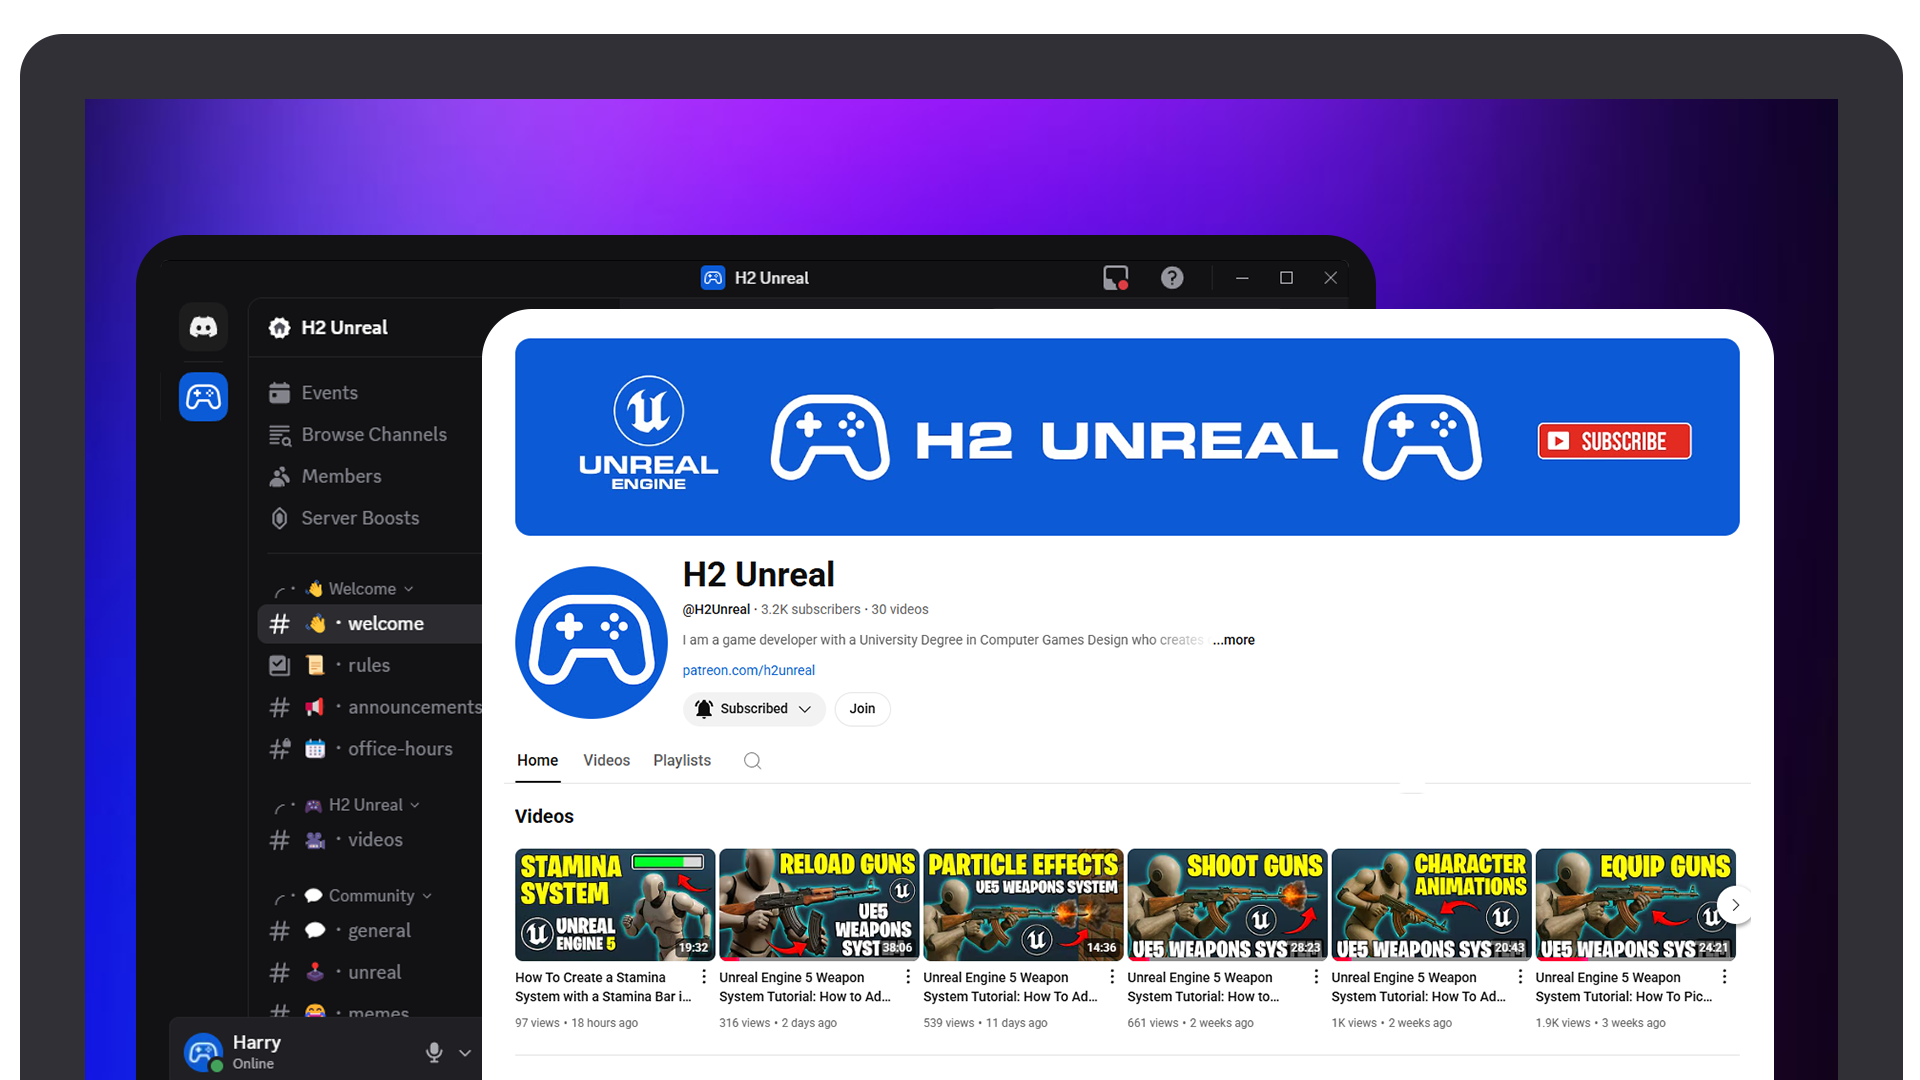The height and width of the screenshot is (1080, 1920).
Task: Select the H2 Unreal server gamepad icon
Action: point(203,397)
